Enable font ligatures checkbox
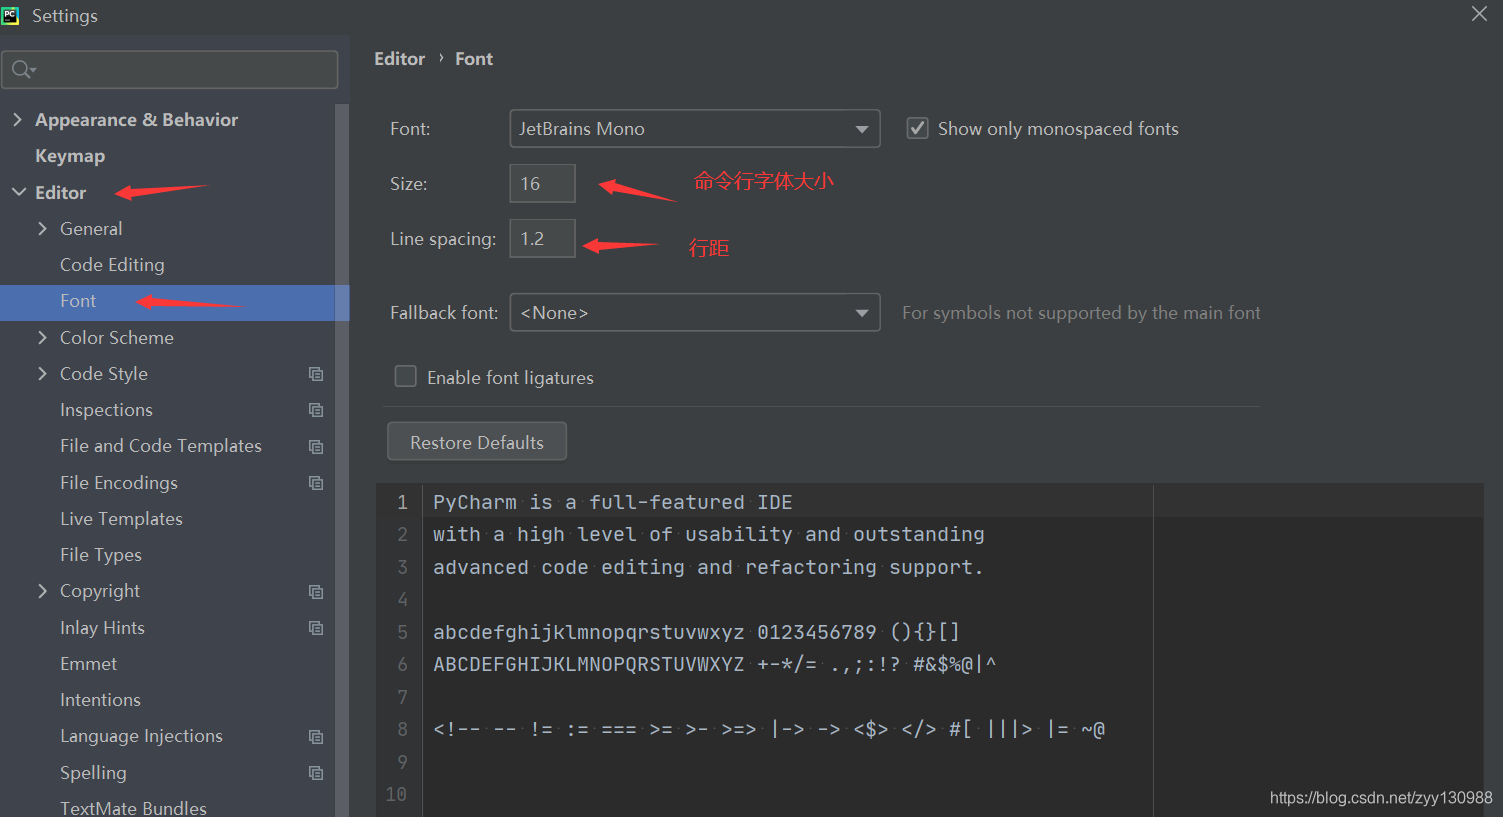The width and height of the screenshot is (1503, 817). pos(405,376)
